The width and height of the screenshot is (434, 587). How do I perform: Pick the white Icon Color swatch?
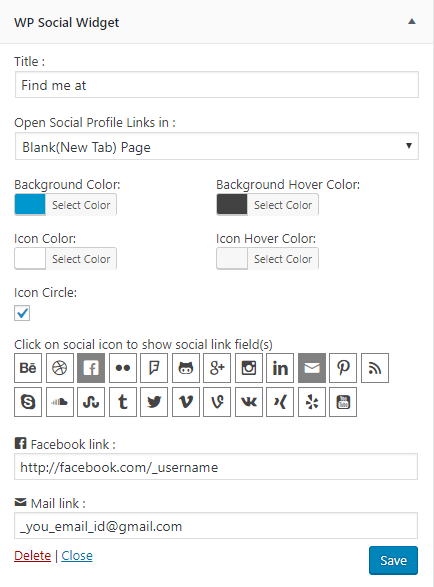[x=30, y=259]
